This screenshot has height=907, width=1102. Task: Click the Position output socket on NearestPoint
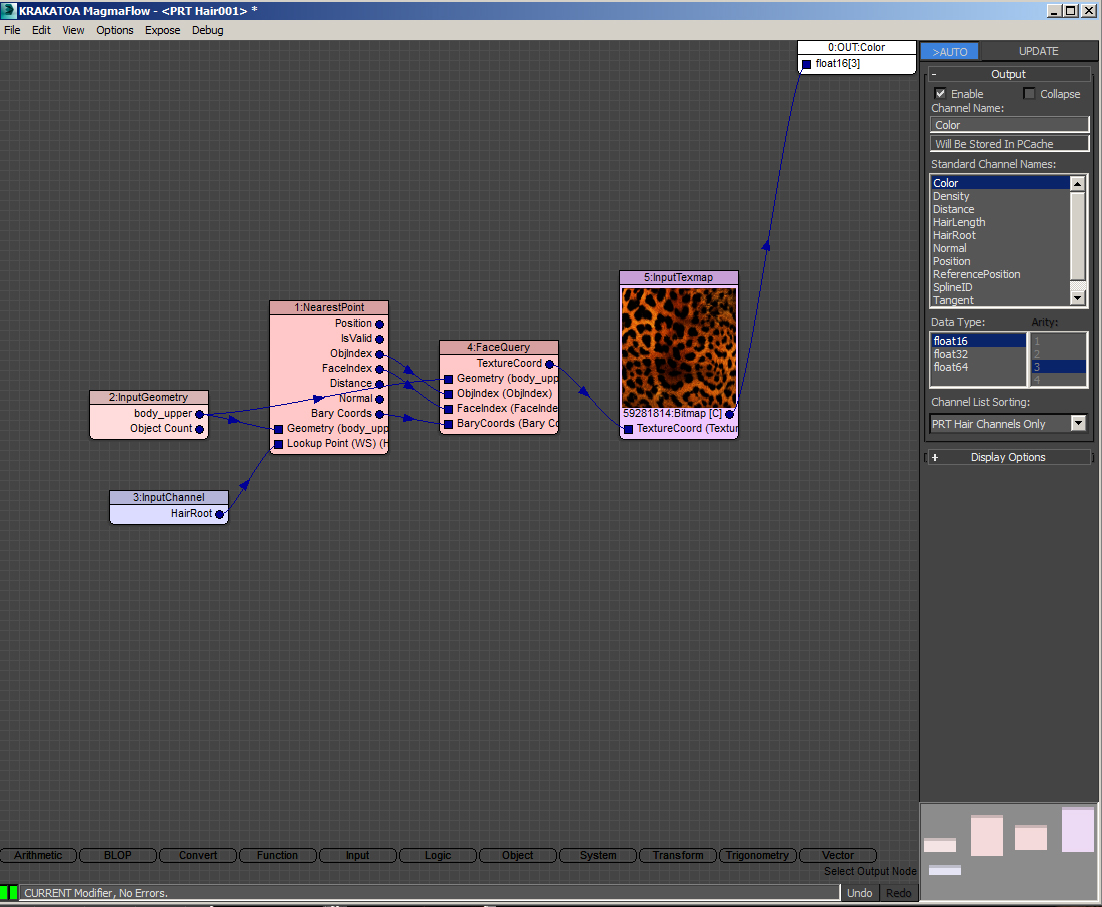click(x=379, y=324)
